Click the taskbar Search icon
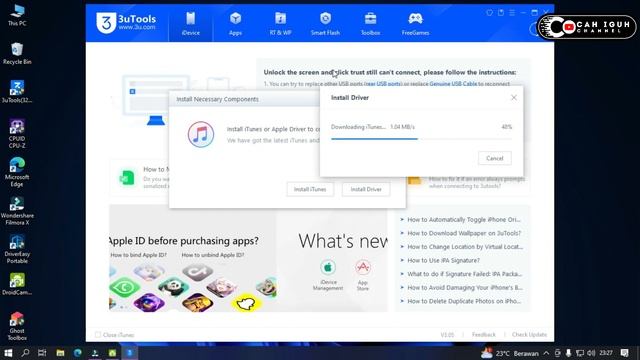The image size is (640, 360). tap(25, 353)
